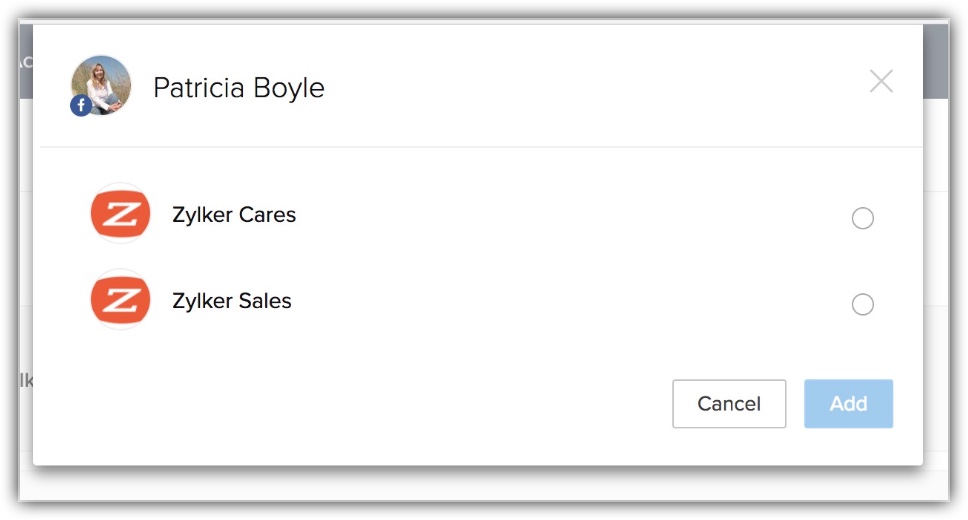This screenshot has width=968, height=520.
Task: Click the Facebook badge on the avatar
Action: (x=81, y=105)
